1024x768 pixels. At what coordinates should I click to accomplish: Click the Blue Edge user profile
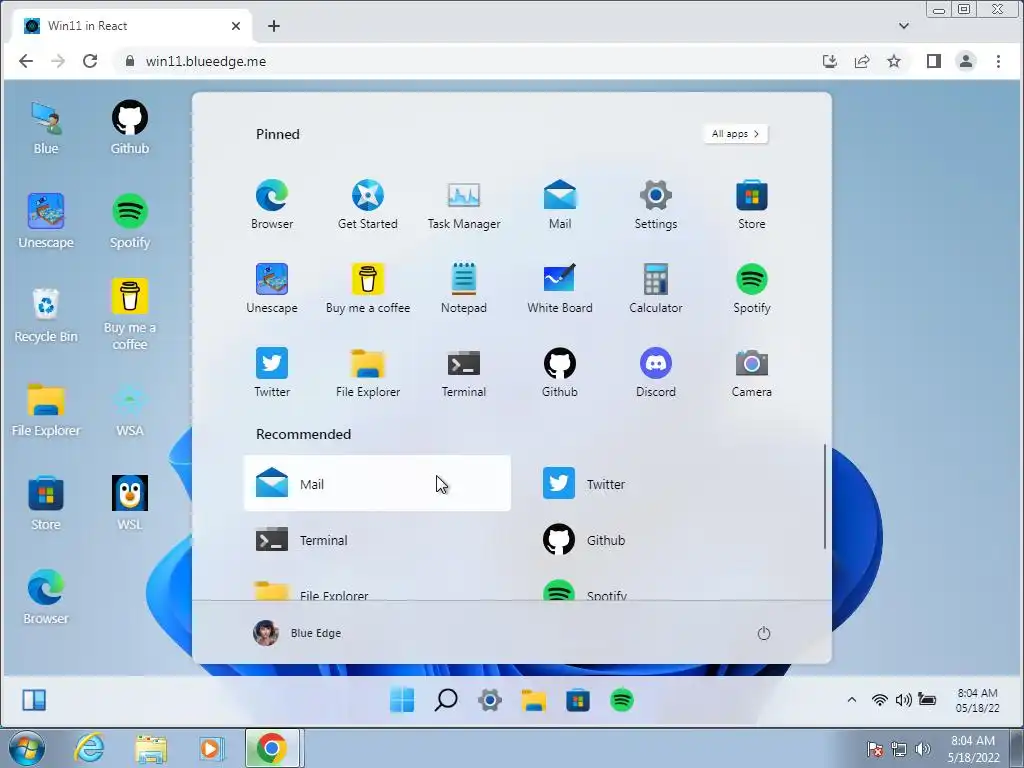pyautogui.click(x=298, y=633)
